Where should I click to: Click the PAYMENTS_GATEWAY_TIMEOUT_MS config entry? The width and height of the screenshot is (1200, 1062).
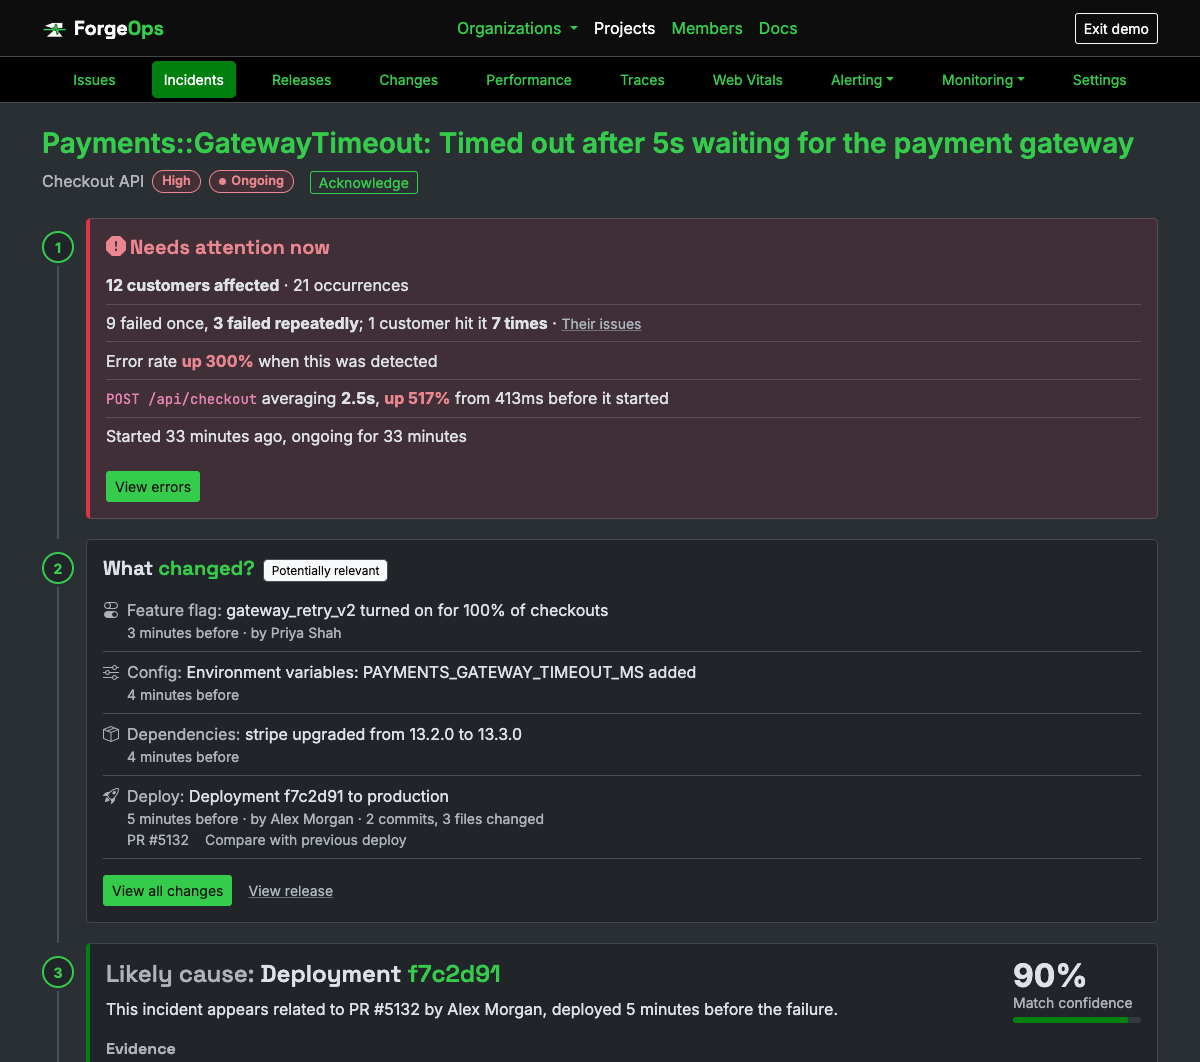(x=441, y=672)
